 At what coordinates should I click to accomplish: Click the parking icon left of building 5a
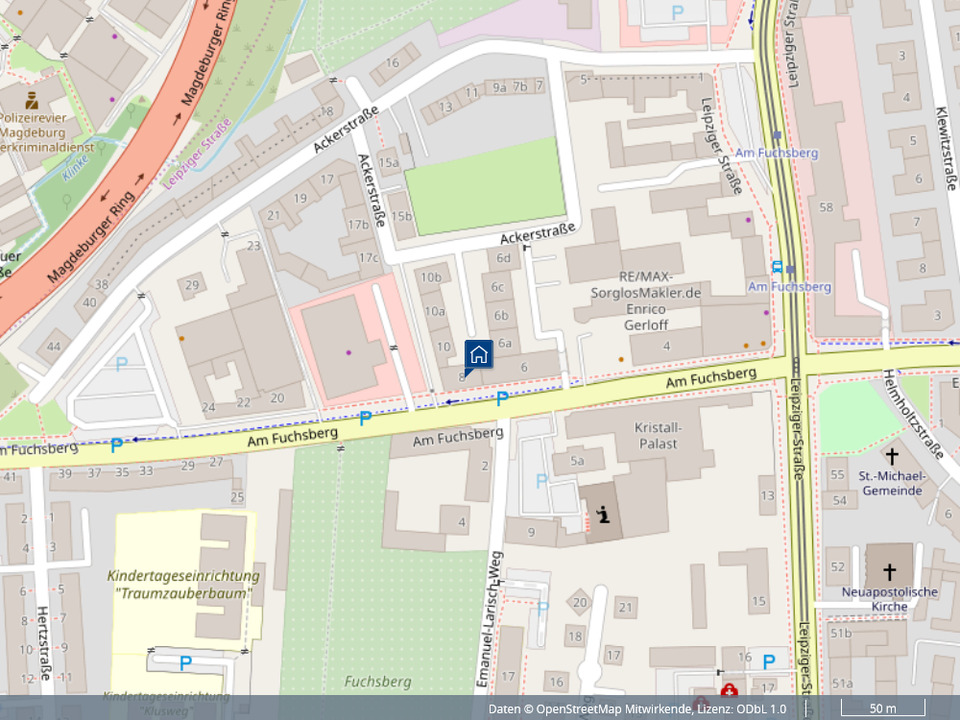541,481
